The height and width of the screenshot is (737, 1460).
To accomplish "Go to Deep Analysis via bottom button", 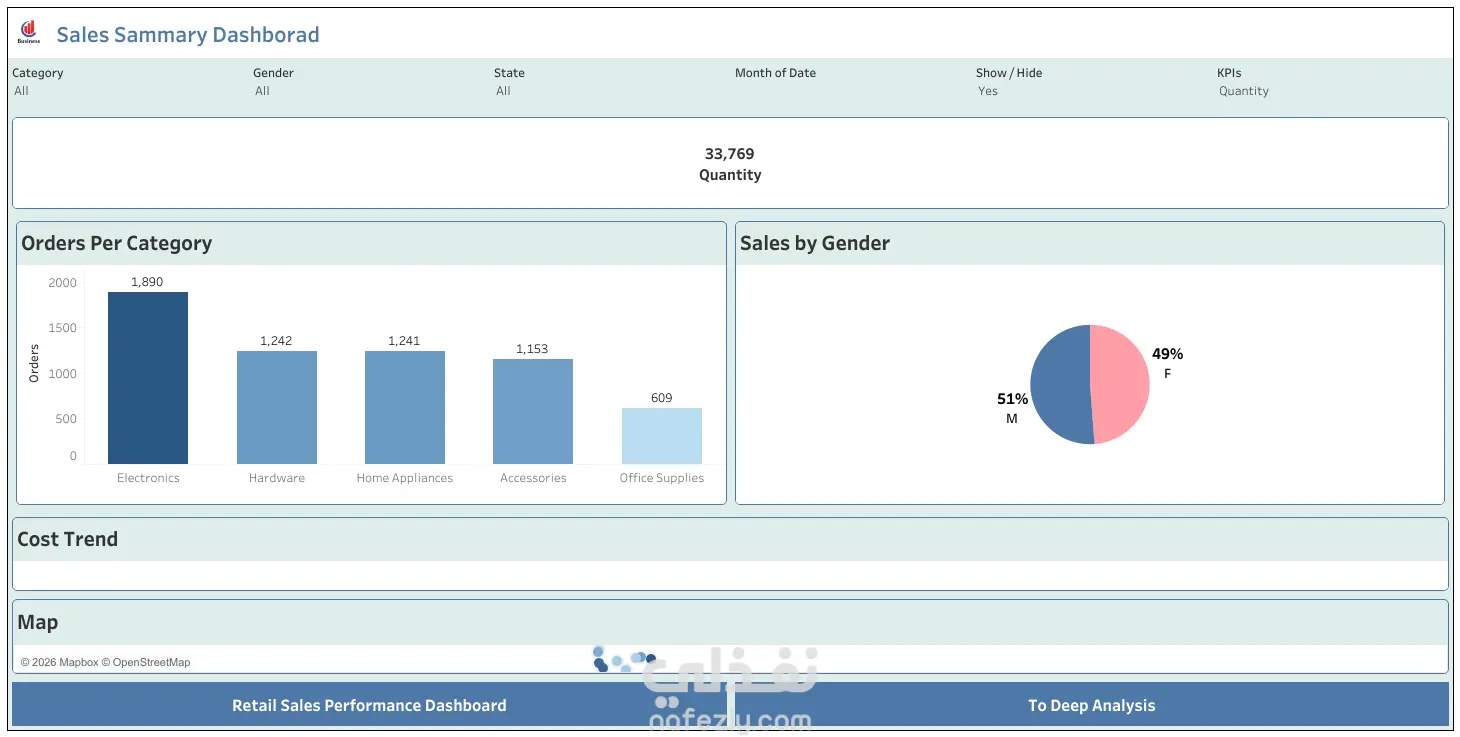I will point(1091,705).
